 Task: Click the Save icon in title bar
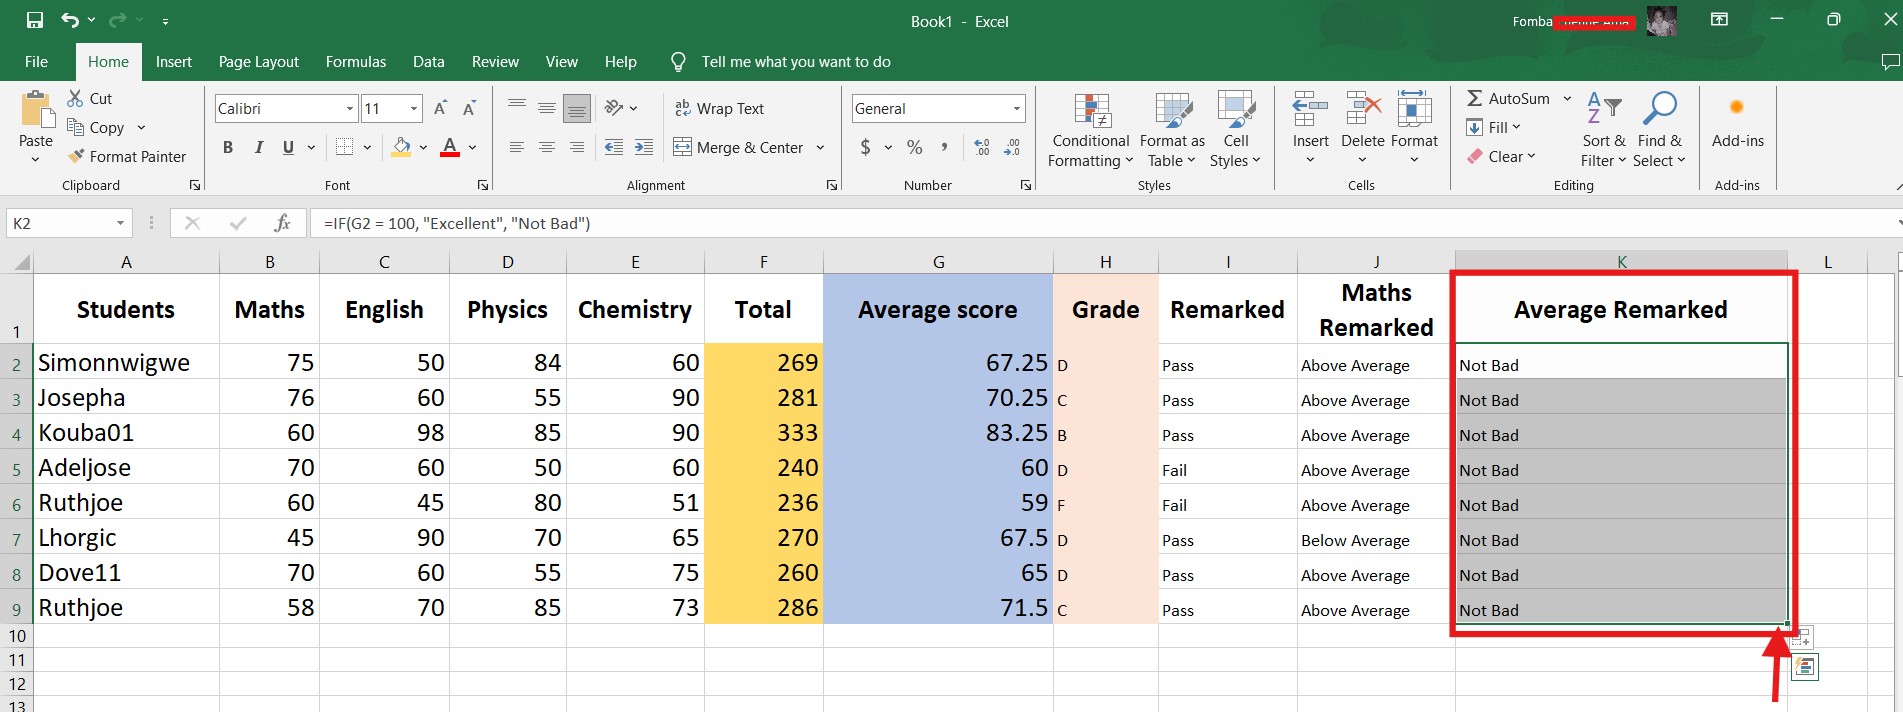(x=35, y=20)
